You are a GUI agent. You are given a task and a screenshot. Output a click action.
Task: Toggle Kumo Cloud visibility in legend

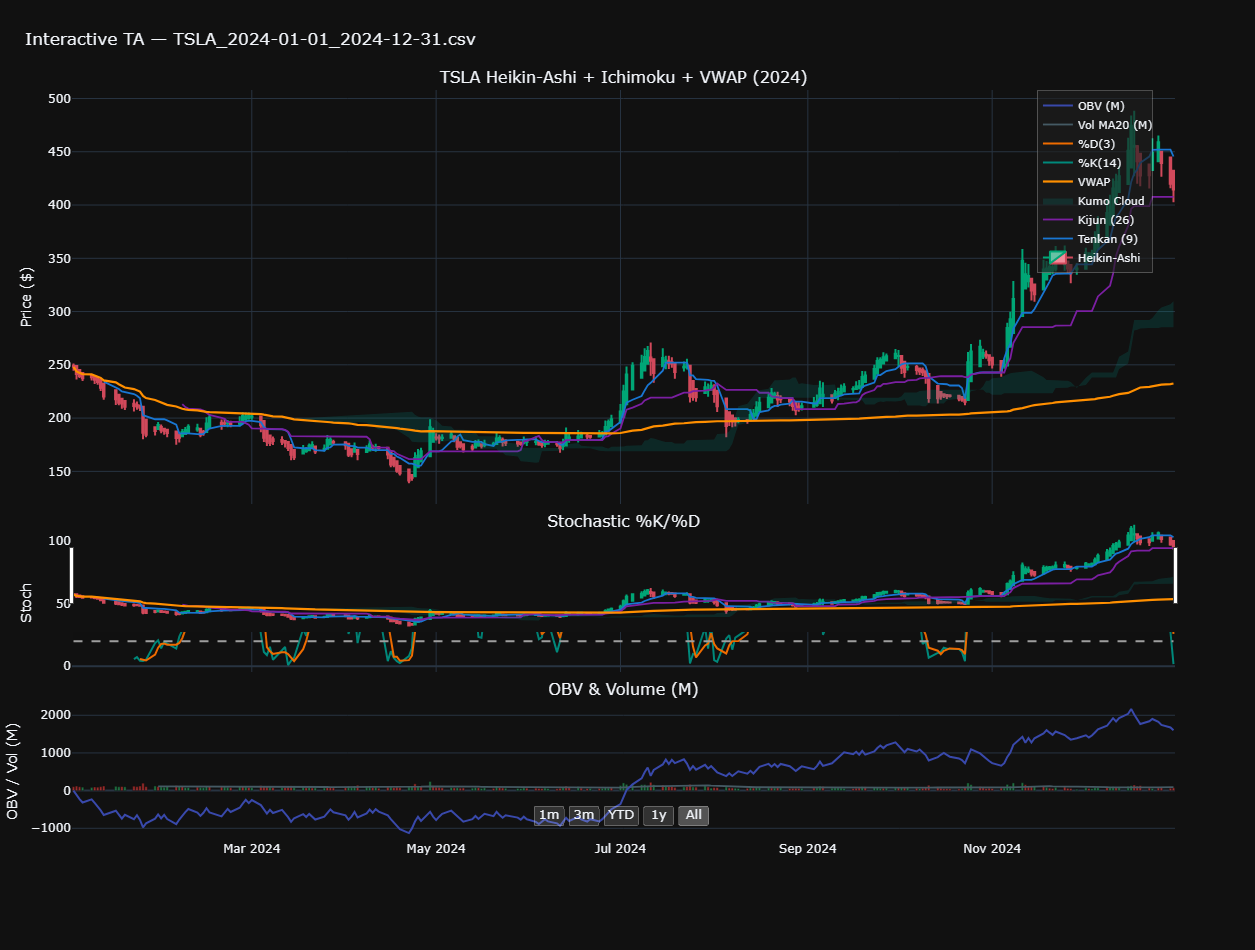[x=1110, y=201]
